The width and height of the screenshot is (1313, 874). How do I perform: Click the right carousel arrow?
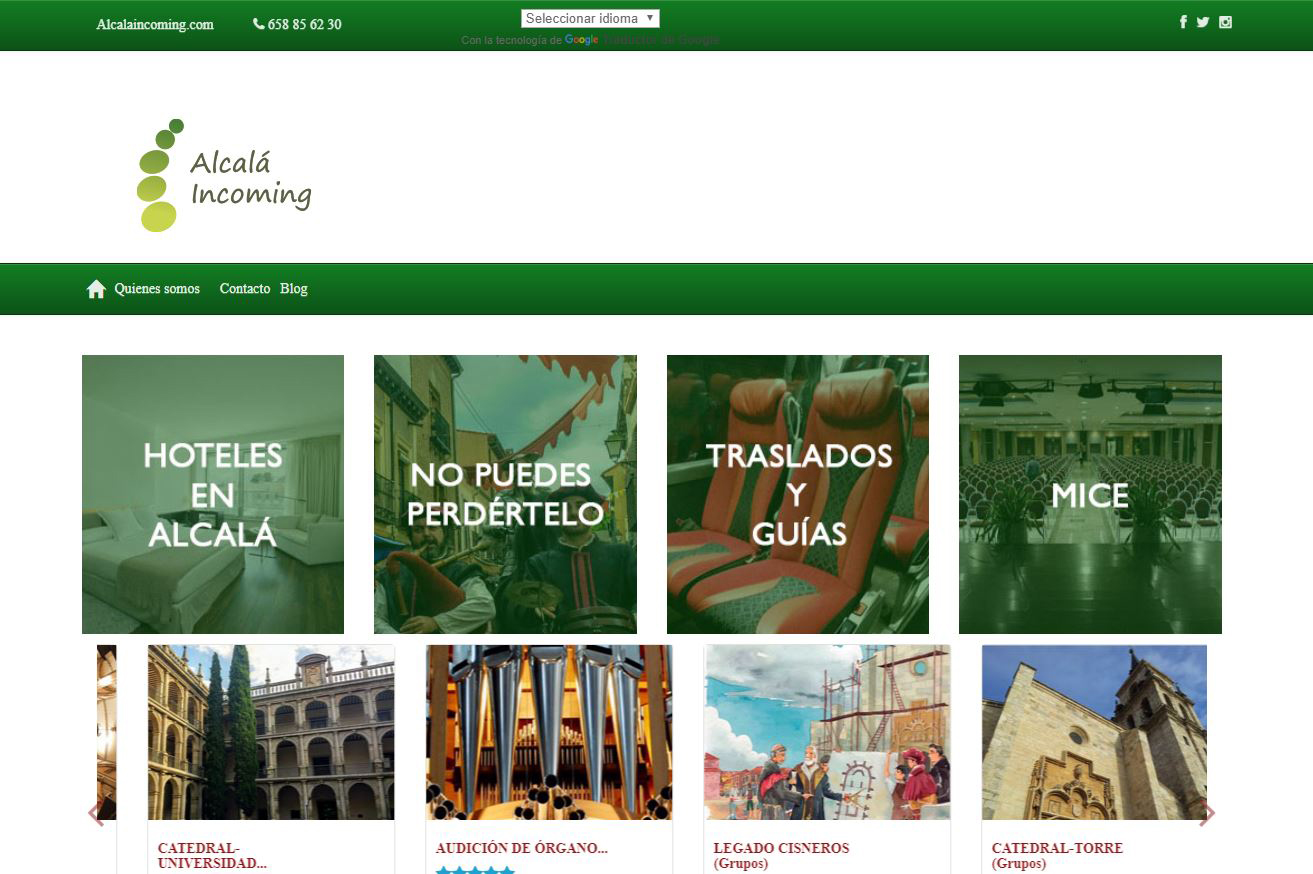coord(1208,814)
